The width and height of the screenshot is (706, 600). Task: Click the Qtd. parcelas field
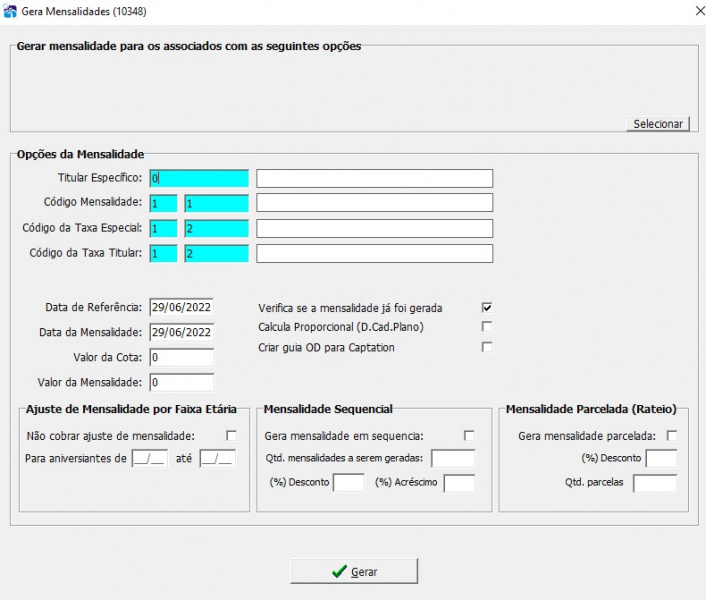655,483
